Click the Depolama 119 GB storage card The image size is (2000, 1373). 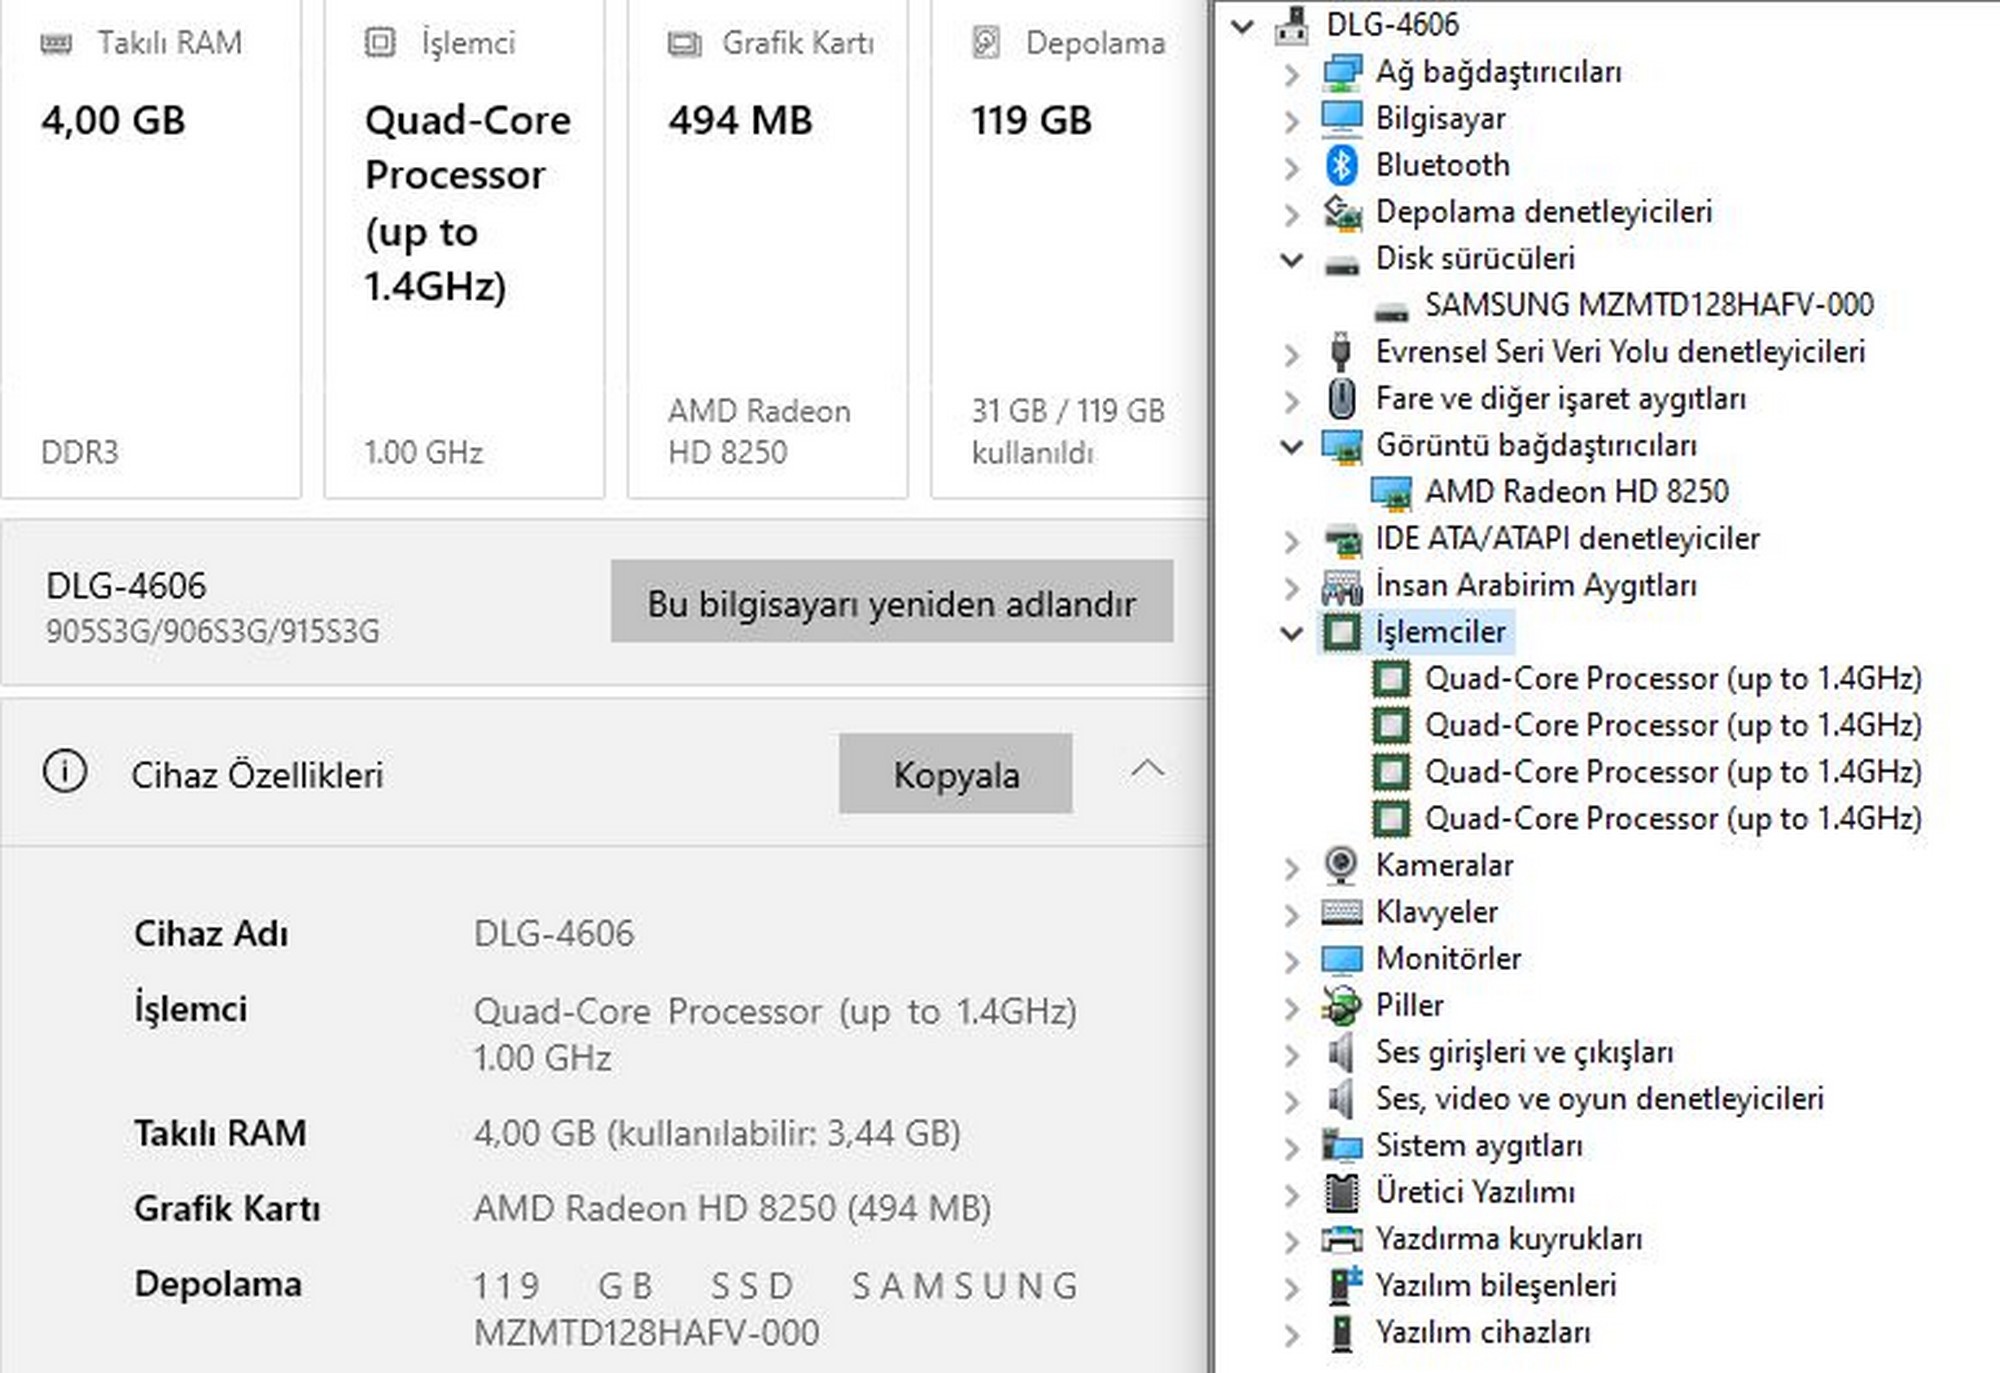(x=1067, y=250)
